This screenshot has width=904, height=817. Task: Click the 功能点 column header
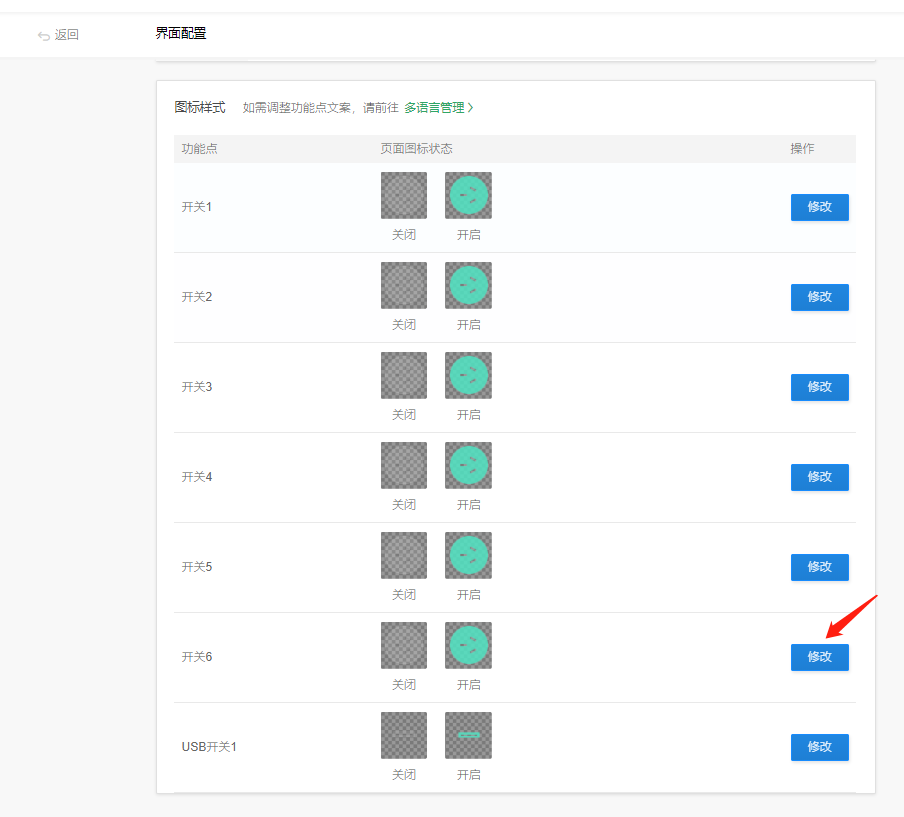(200, 149)
